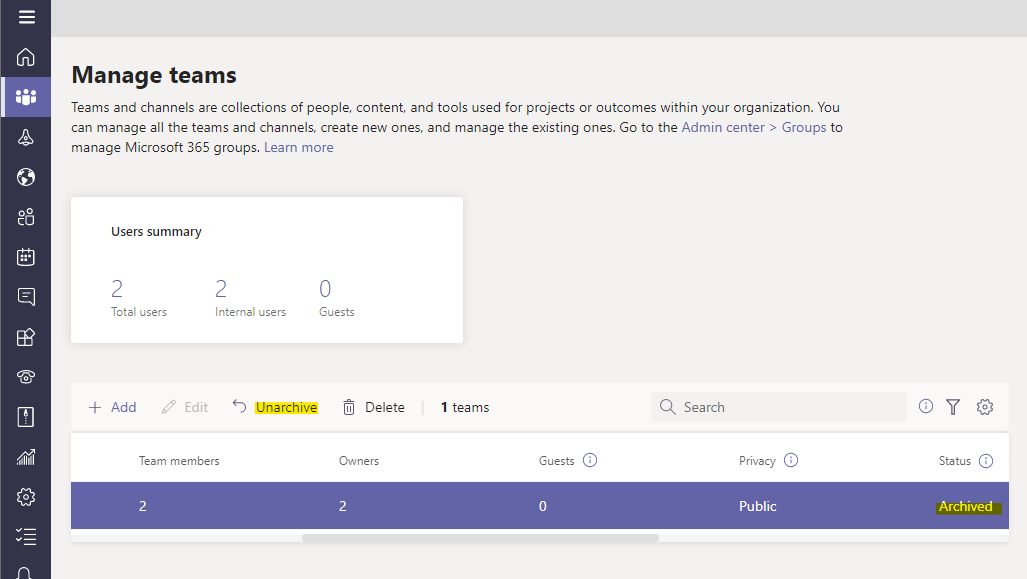Go to the Home dashboard icon
Image resolution: width=1027 pixels, height=579 pixels.
click(x=26, y=57)
